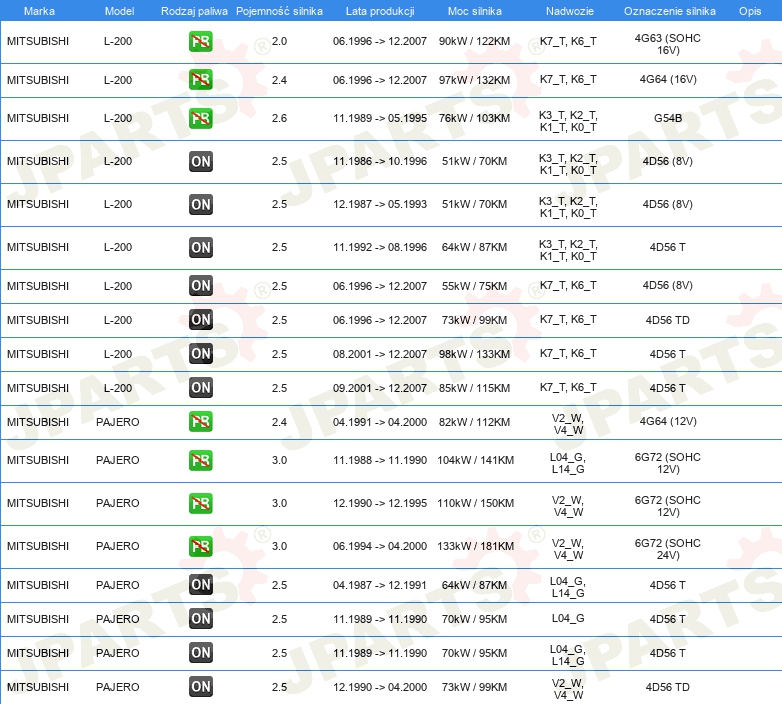Click the petrol icon in the L-200 2.4 row
This screenshot has width=782, height=704.
click(200, 80)
